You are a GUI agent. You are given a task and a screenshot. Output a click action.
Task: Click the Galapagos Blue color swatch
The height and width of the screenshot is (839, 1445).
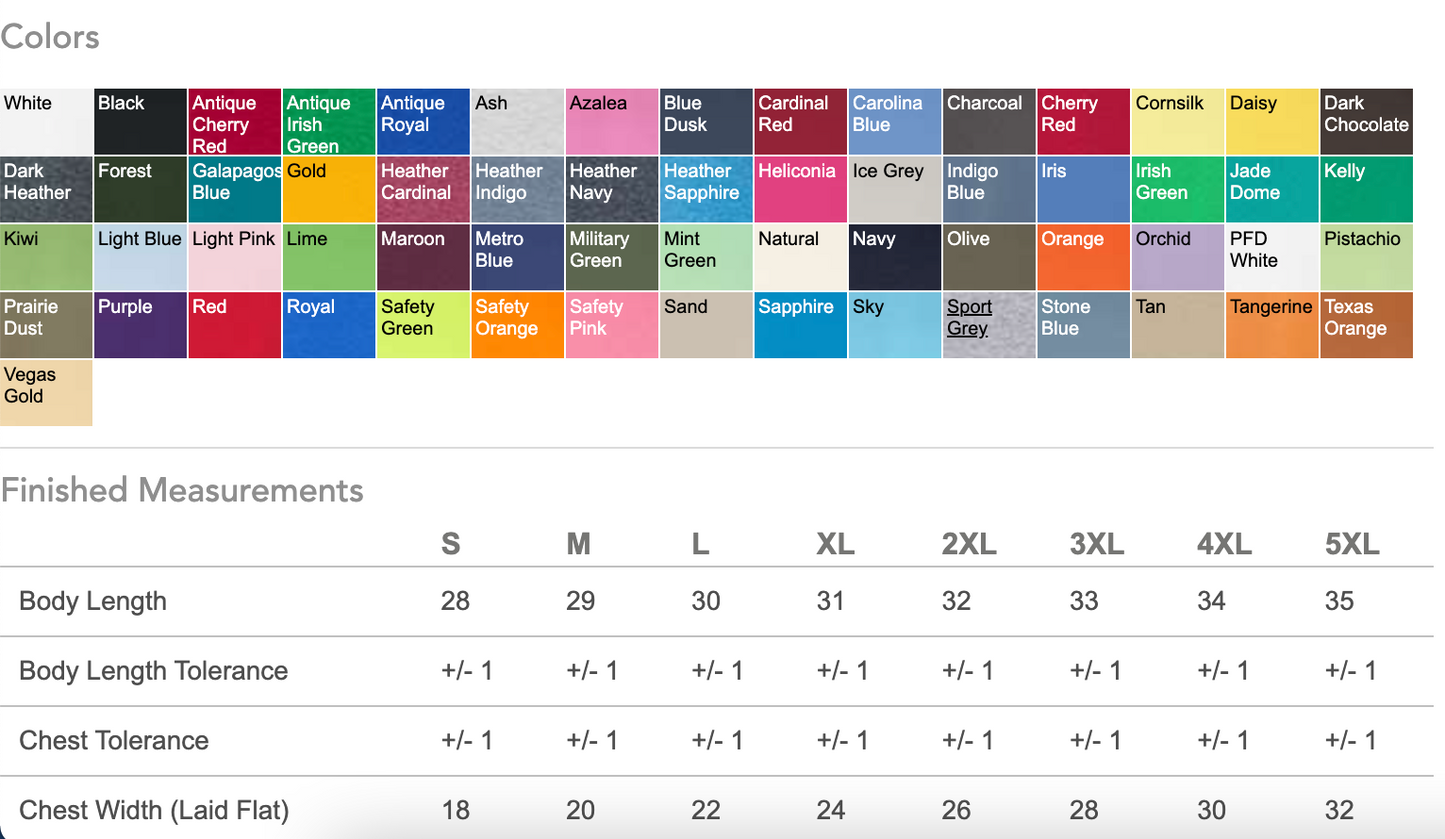(x=235, y=190)
